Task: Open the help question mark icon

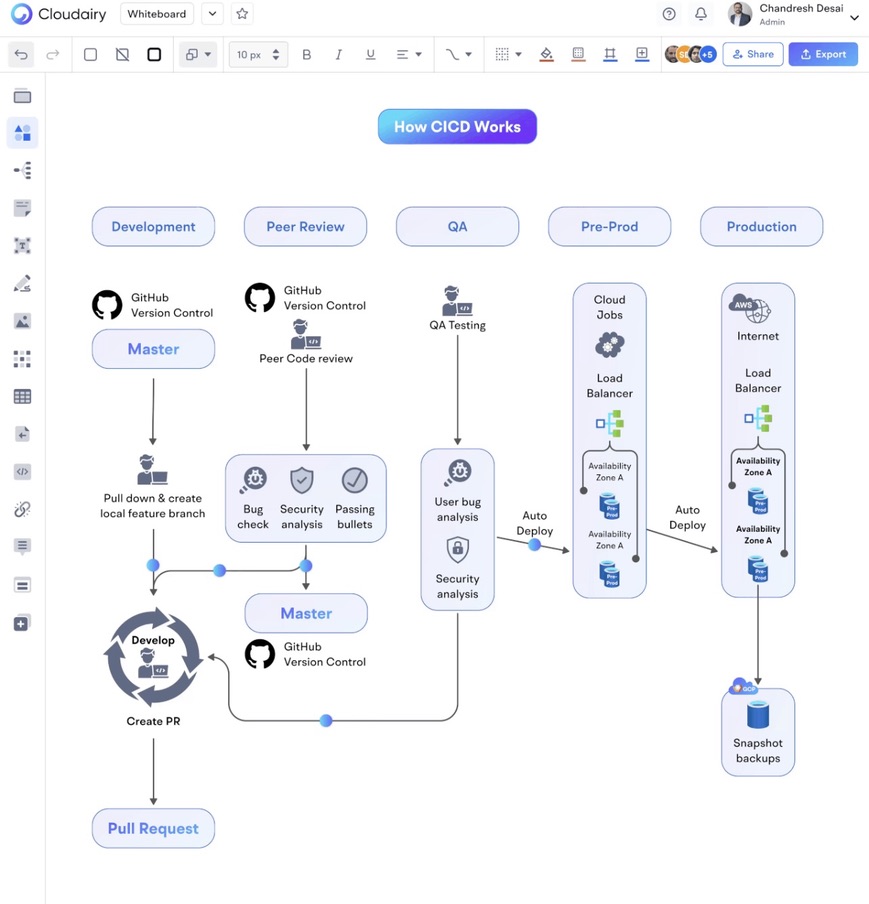Action: click(669, 14)
